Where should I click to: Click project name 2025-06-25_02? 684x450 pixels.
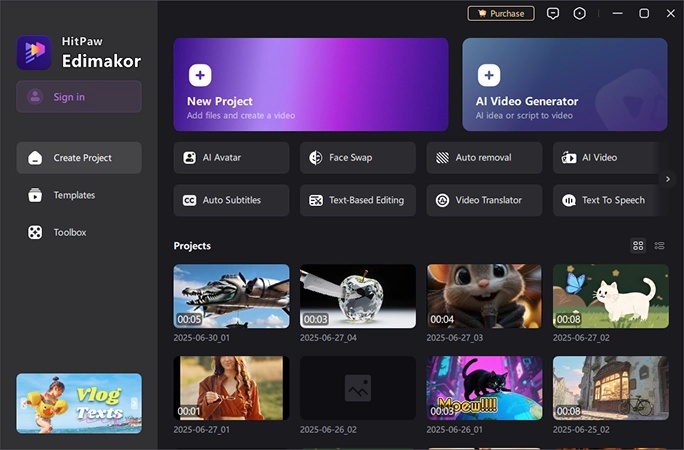[x=581, y=430]
